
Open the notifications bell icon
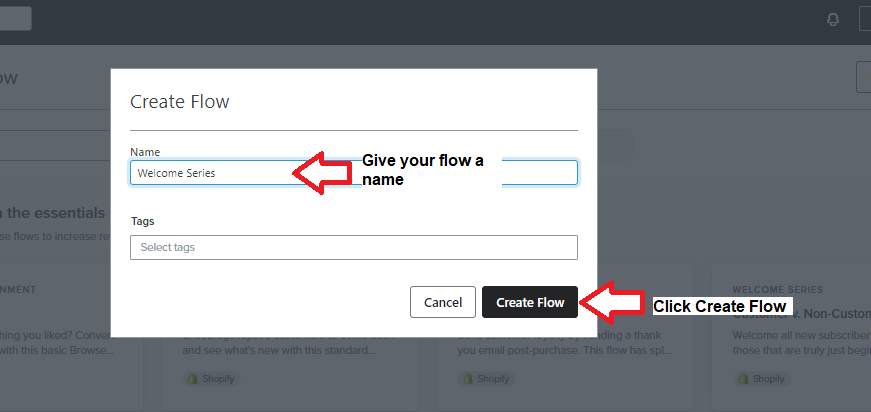(833, 20)
